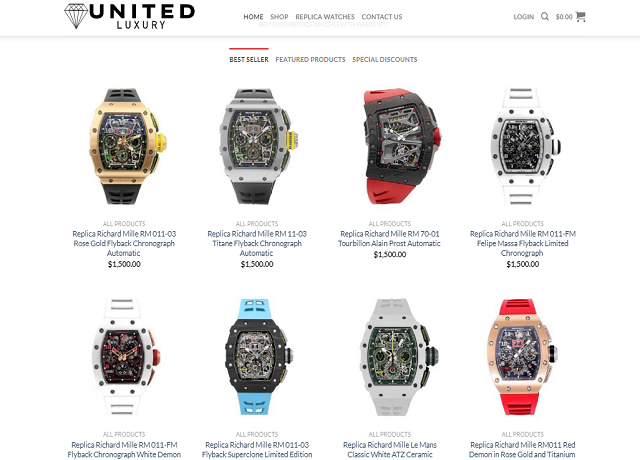Open the Home menu item
Screen dimensions: 640x460
253,17
